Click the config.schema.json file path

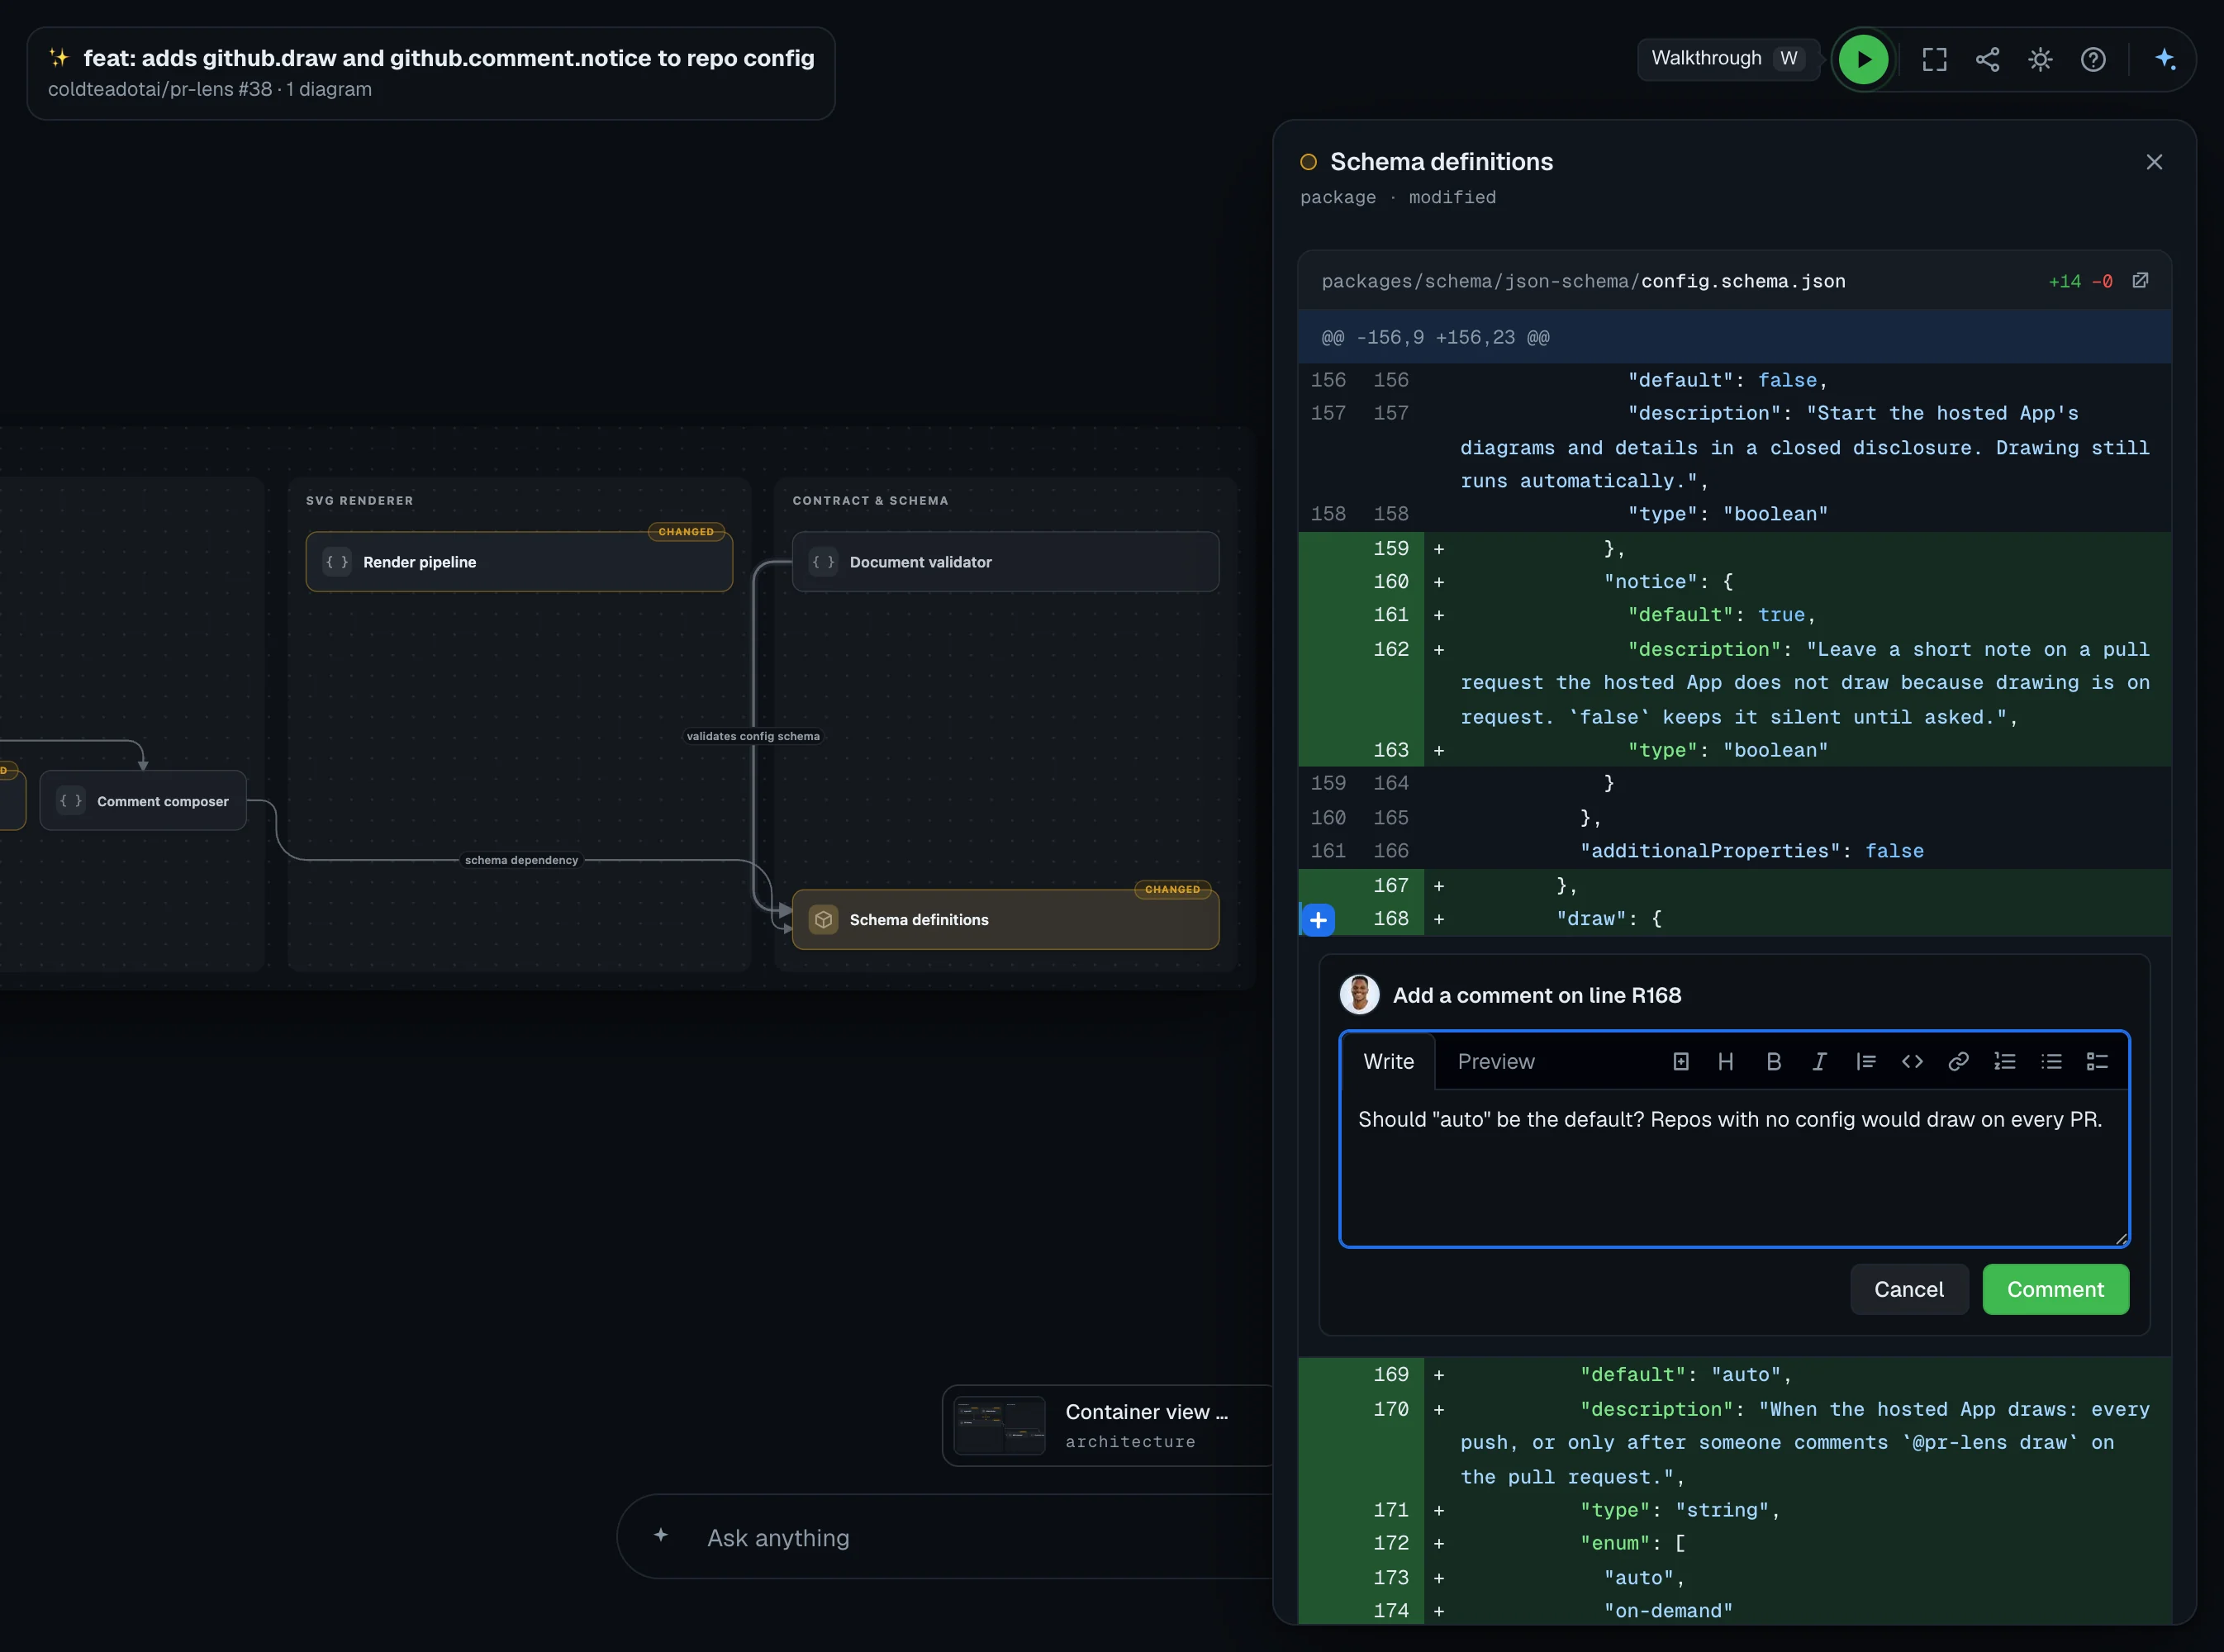point(1583,281)
